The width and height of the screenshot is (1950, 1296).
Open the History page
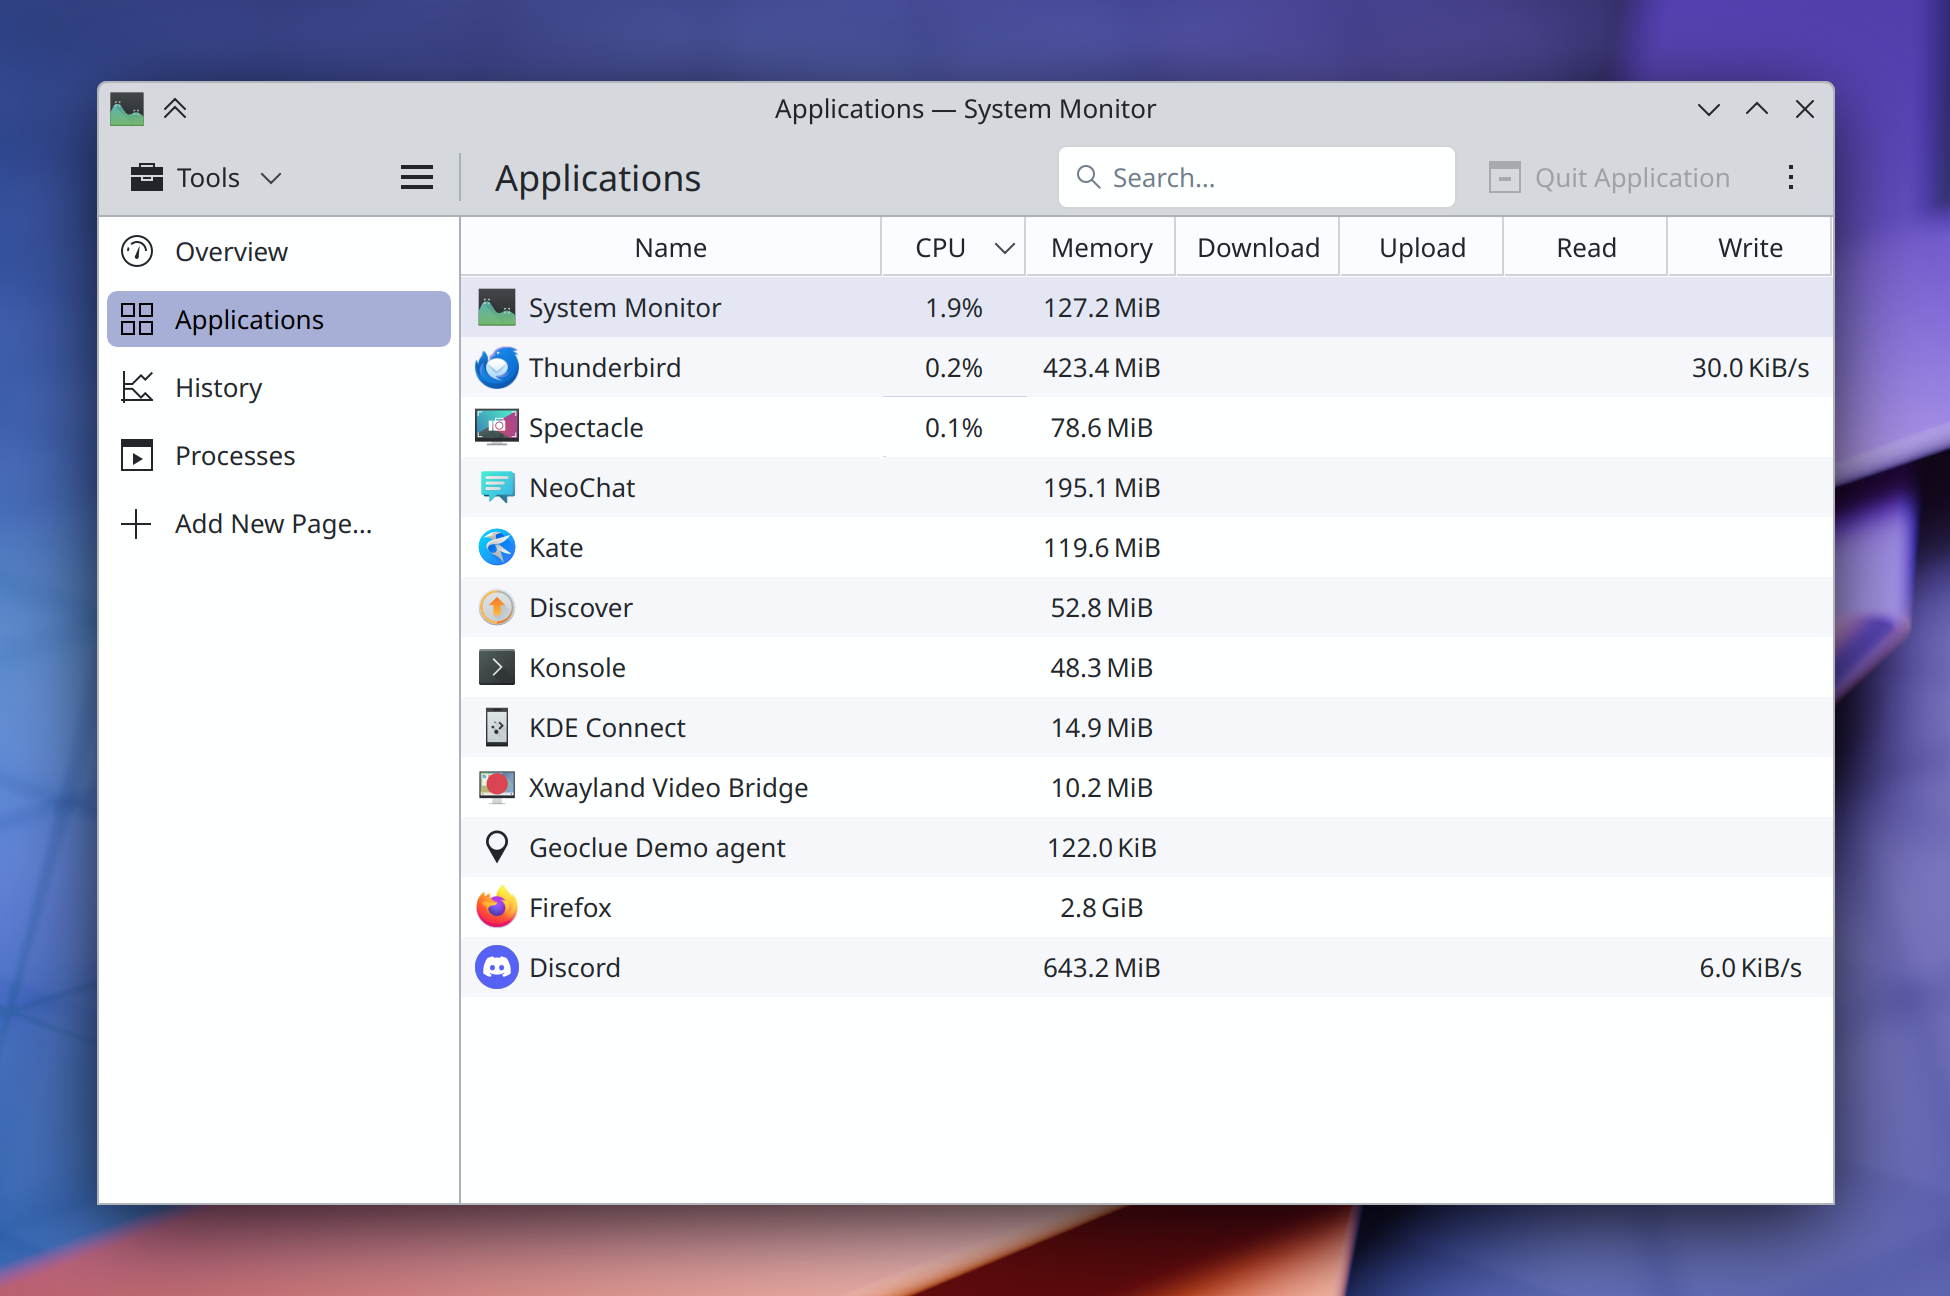point(218,388)
